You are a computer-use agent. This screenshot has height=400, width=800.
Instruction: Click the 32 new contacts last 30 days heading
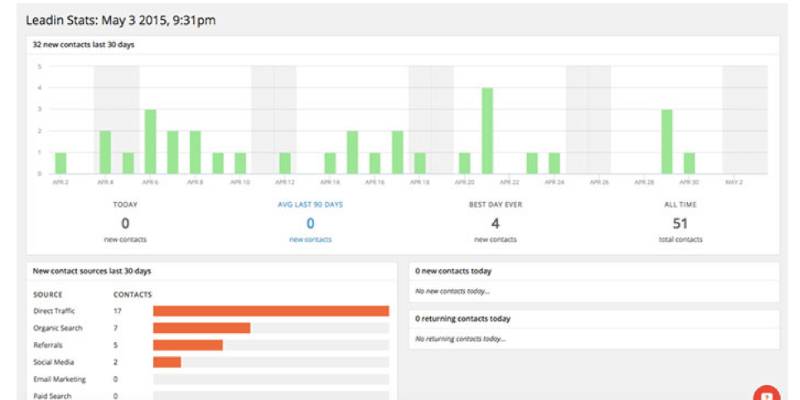pyautogui.click(x=84, y=45)
